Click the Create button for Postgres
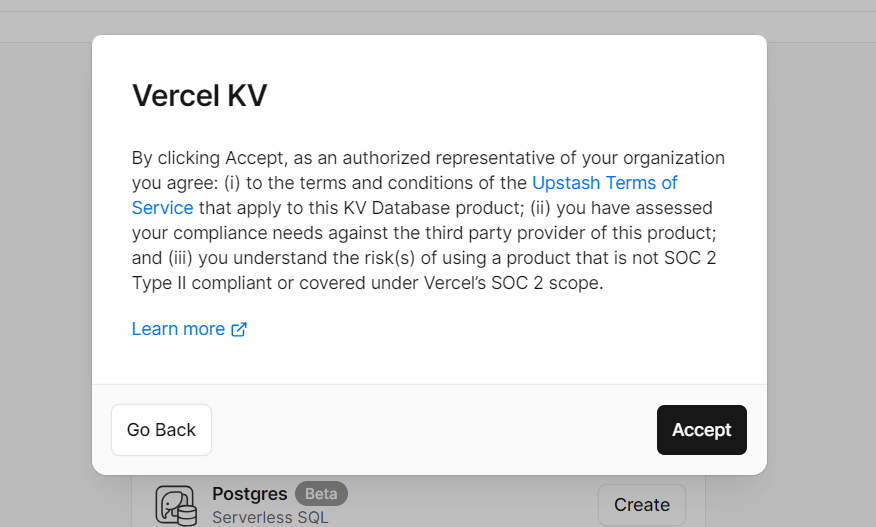876x527 pixels. coord(642,505)
